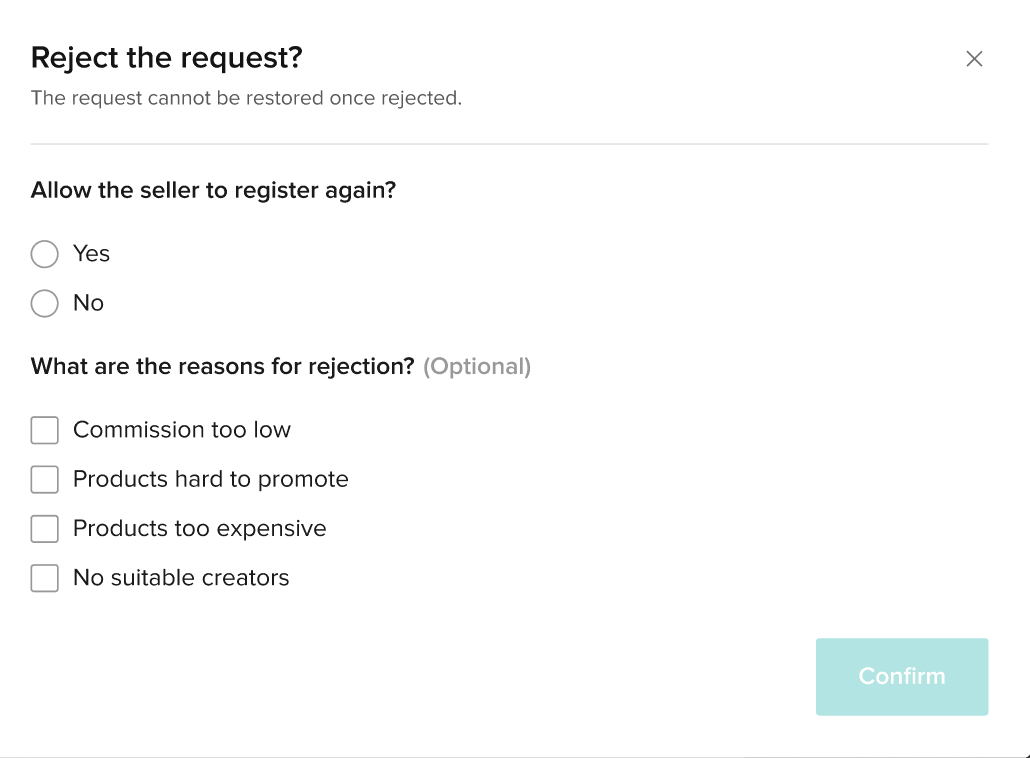The image size is (1030, 758).
Task: Click the "Reject the request?" dialog title
Action: click(167, 58)
